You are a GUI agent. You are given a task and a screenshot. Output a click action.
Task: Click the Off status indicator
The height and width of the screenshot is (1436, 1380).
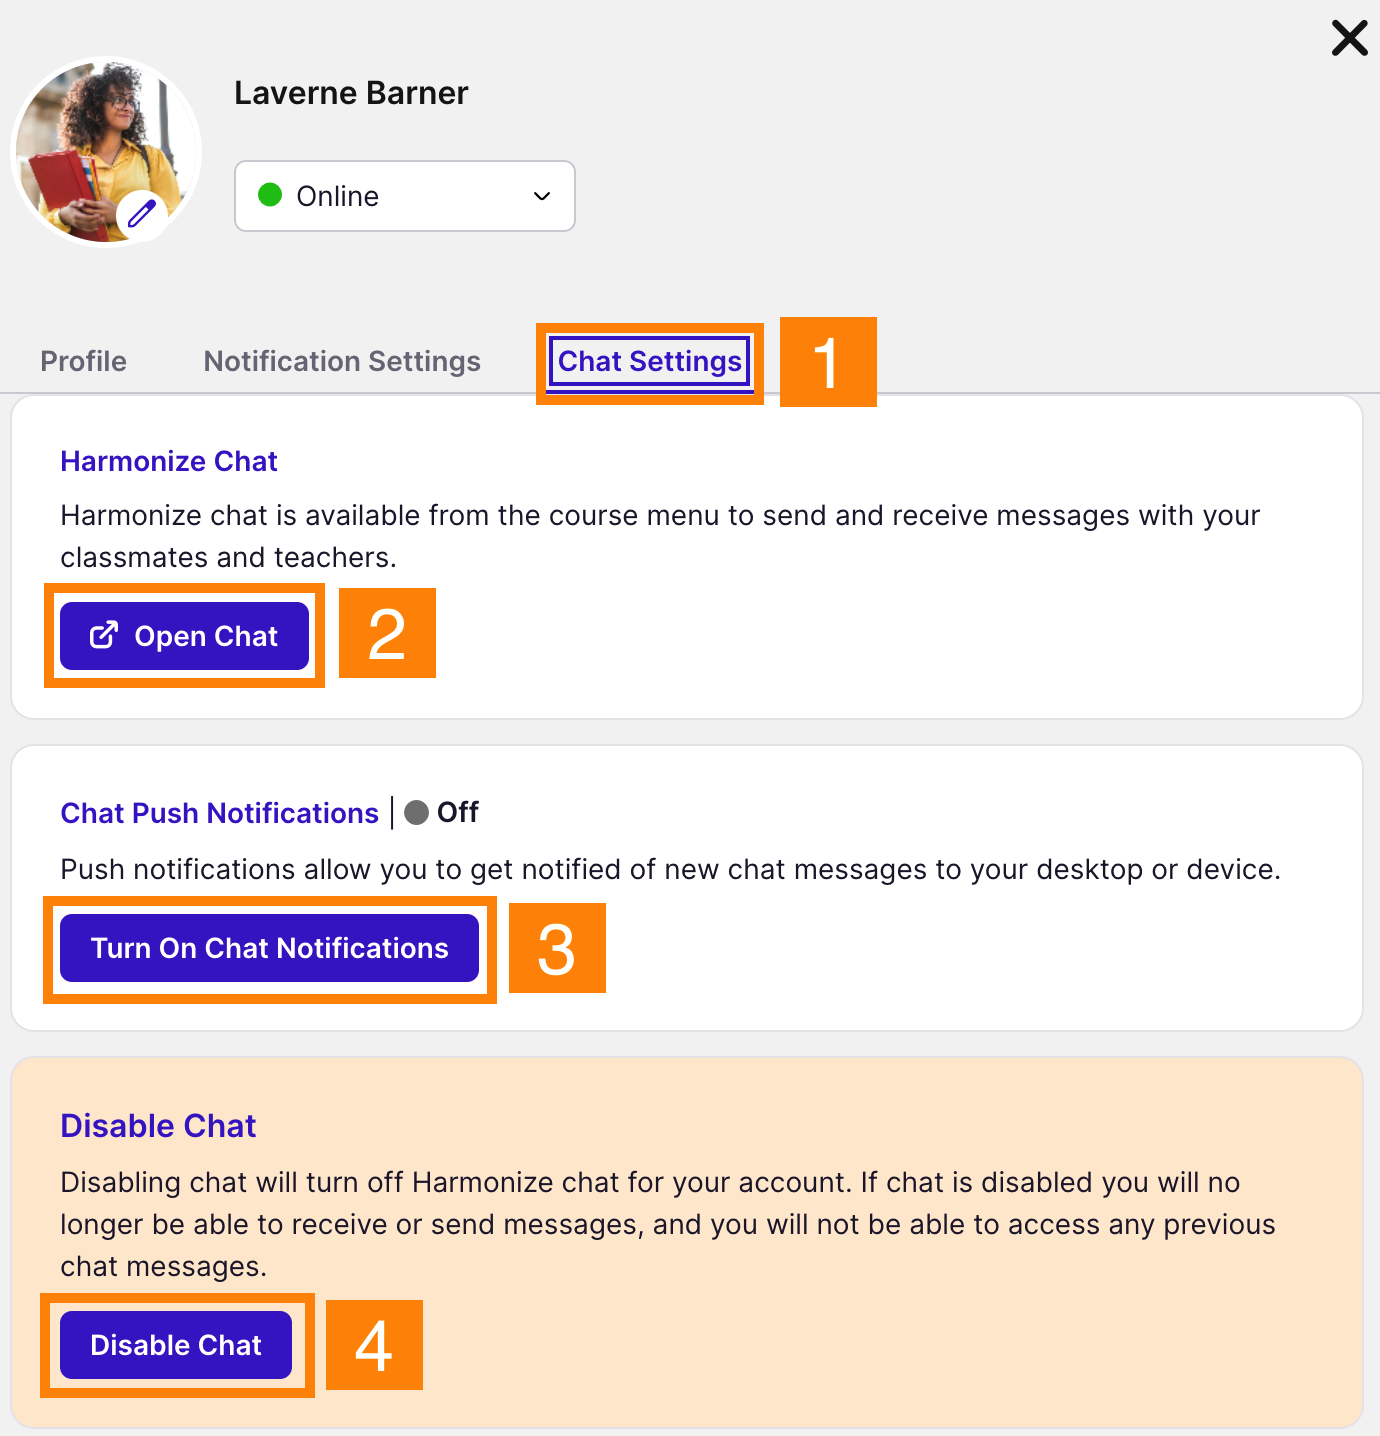pyautogui.click(x=442, y=812)
